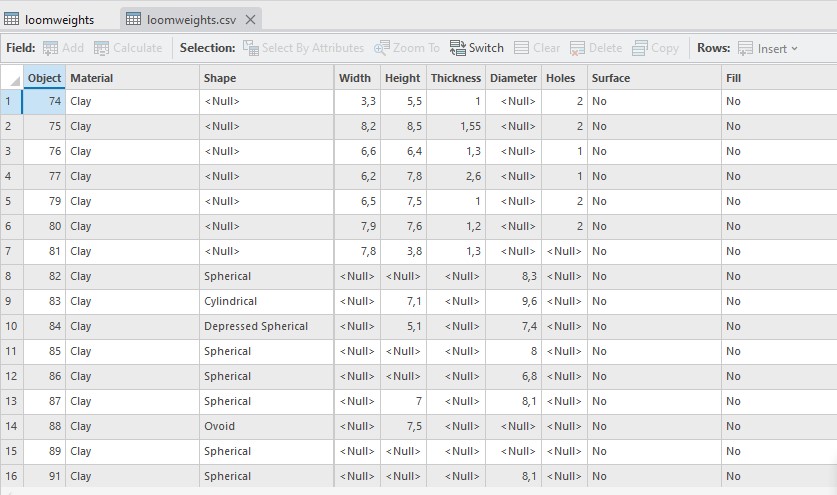Click the Add field icon

[51, 48]
